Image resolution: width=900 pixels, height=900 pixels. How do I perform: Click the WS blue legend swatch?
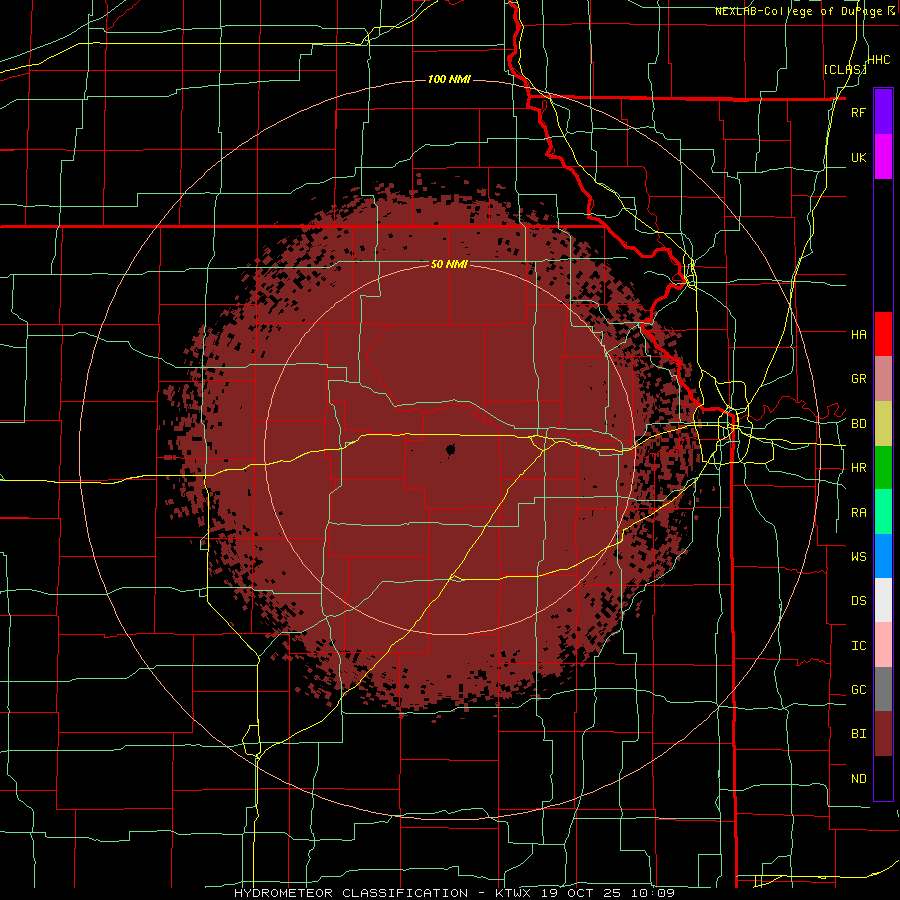[x=883, y=556]
